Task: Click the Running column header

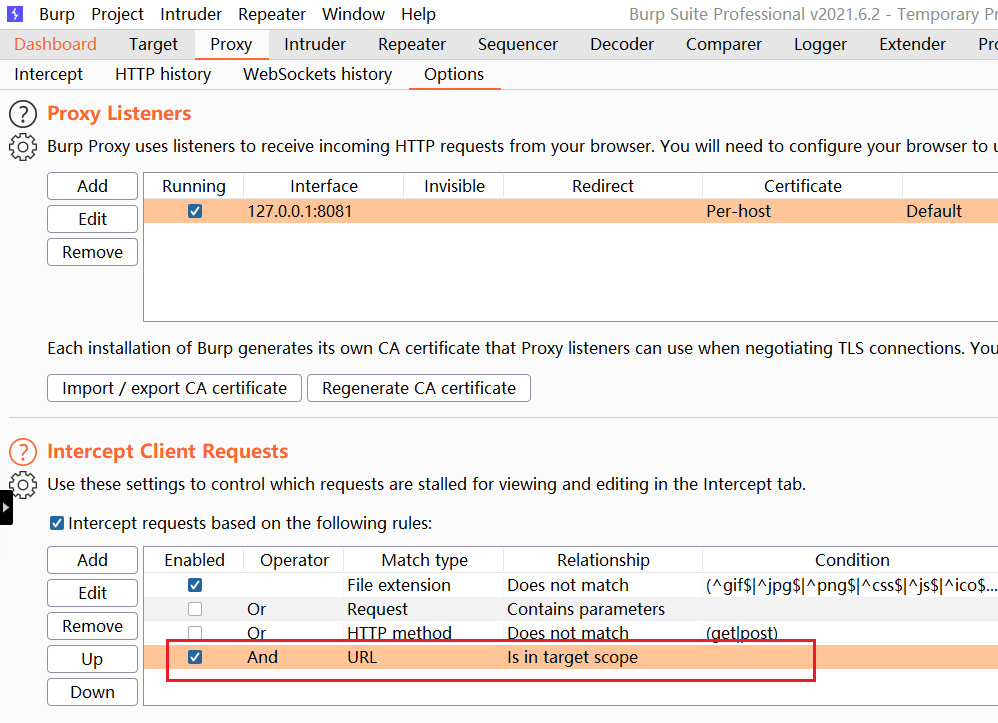Action: point(193,186)
